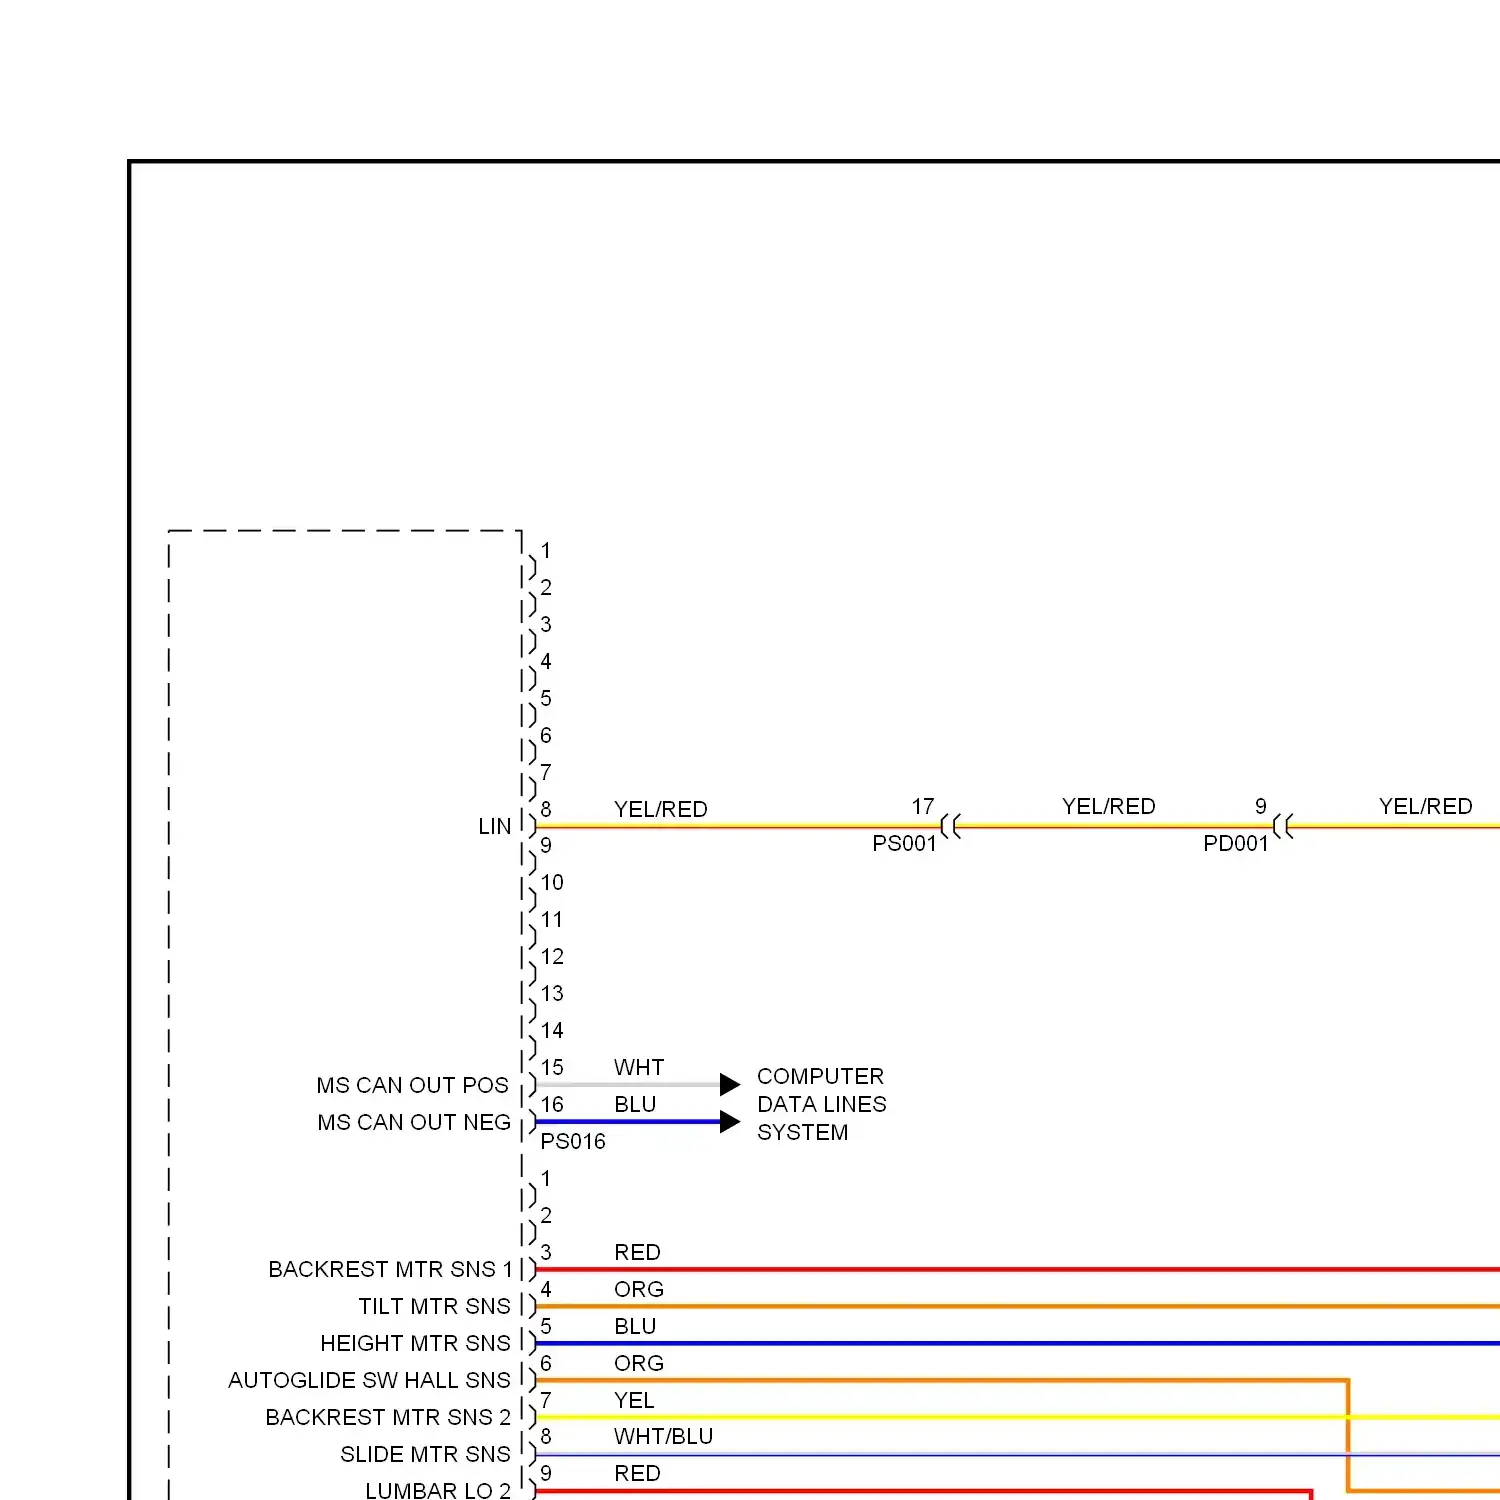The width and height of the screenshot is (1500, 1500).
Task: Select the LUMBAR LO 2 label
Action: point(438,1490)
